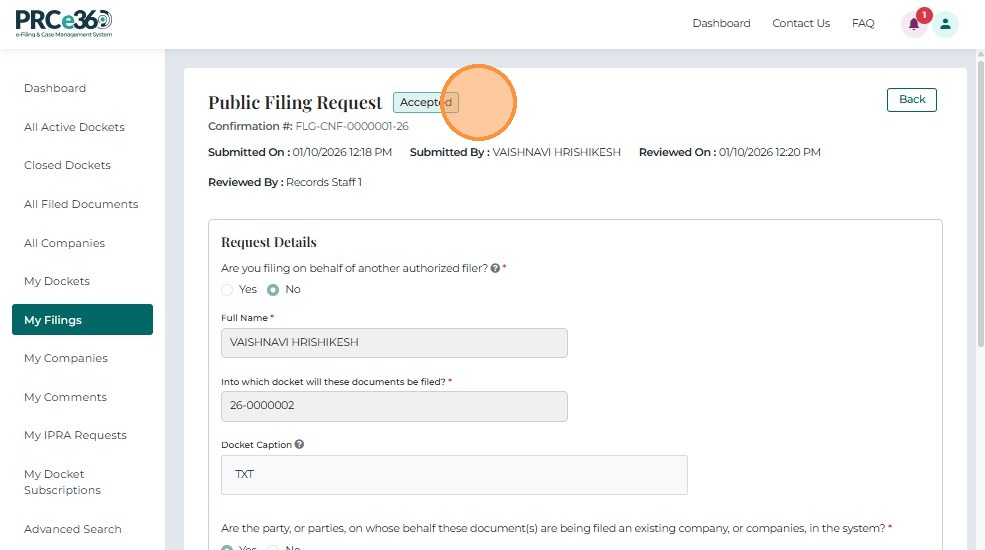Click the PRCe360 logo

coord(64,23)
